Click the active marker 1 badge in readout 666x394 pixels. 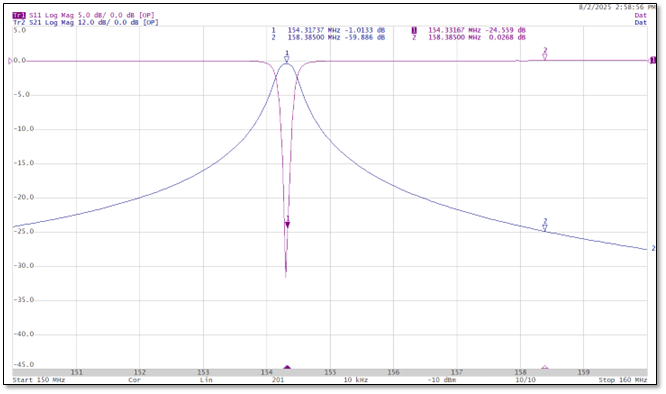pos(414,30)
